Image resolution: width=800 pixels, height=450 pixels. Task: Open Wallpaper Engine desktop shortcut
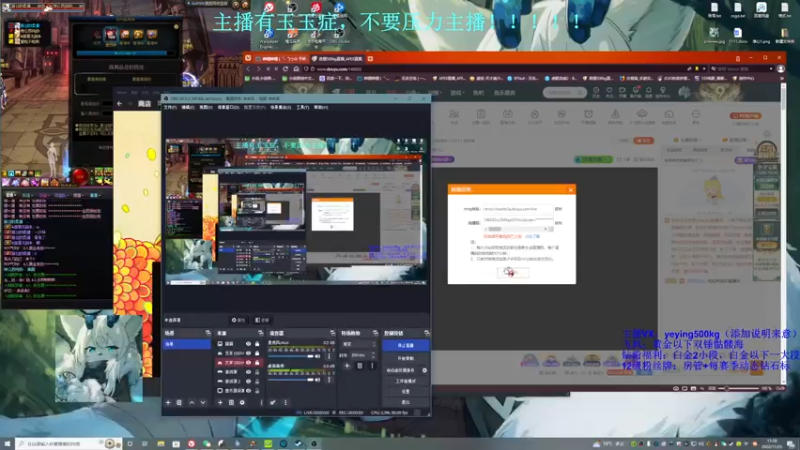click(269, 37)
